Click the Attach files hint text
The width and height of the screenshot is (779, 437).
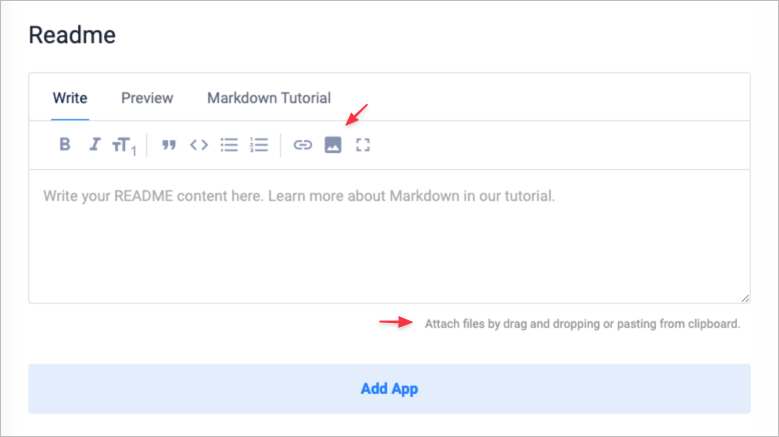pos(582,324)
